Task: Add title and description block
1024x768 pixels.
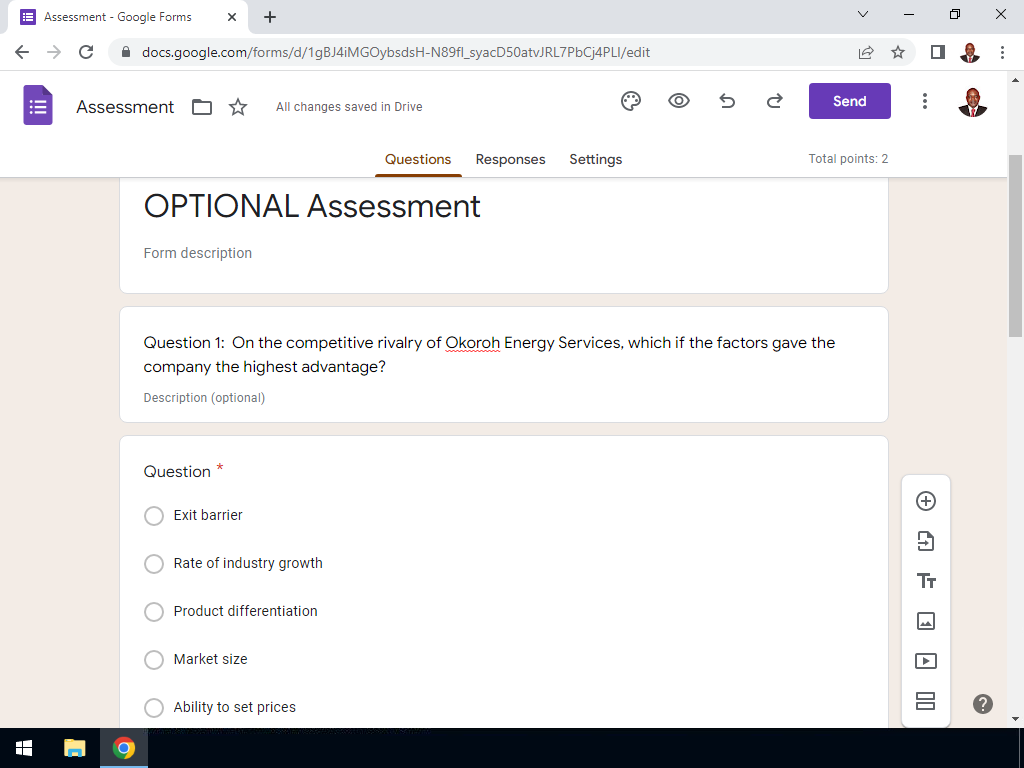Action: pos(925,581)
